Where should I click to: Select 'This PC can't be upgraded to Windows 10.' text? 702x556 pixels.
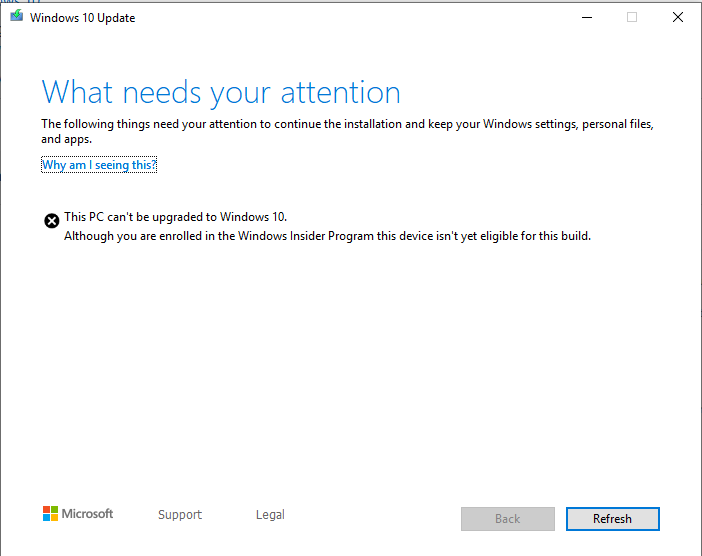tap(176, 217)
